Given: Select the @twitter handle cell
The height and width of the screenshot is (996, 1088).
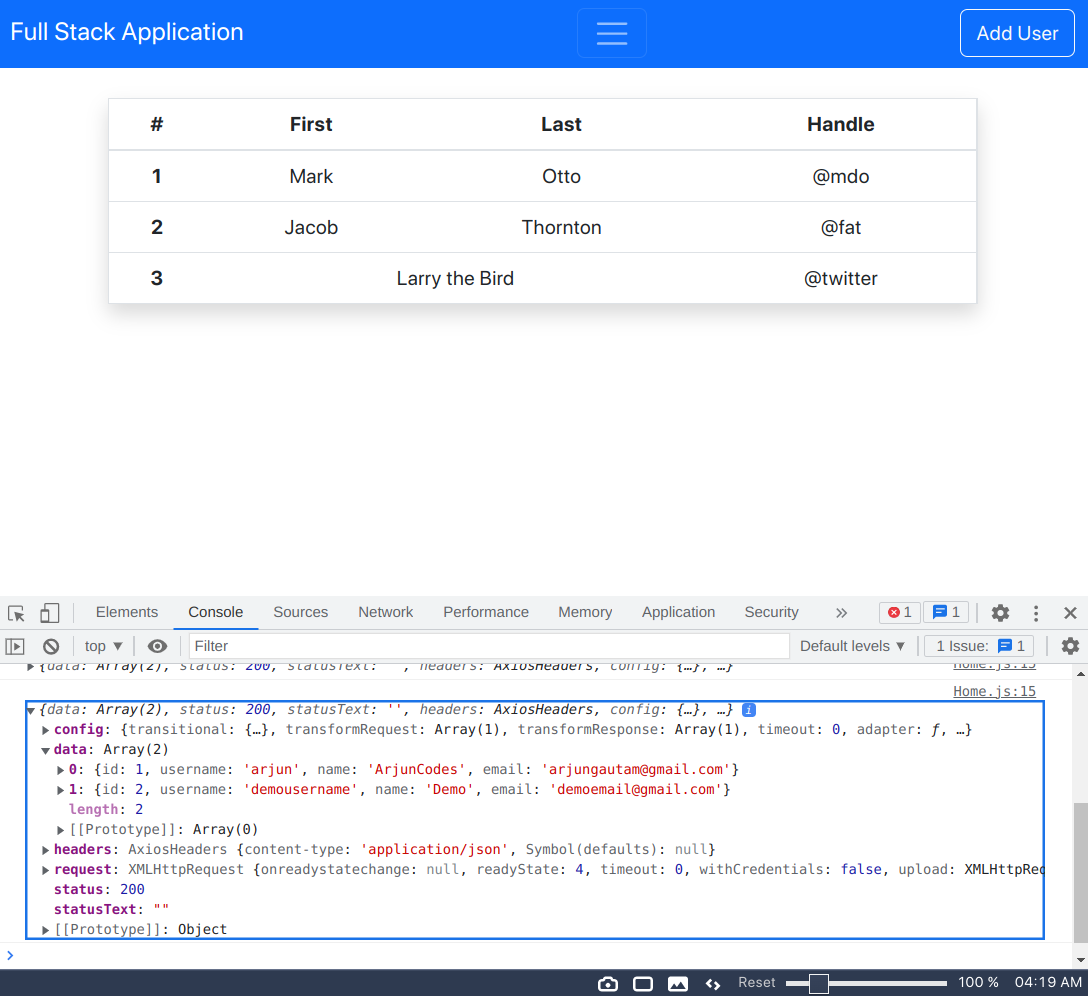Looking at the screenshot, I should click(x=840, y=279).
